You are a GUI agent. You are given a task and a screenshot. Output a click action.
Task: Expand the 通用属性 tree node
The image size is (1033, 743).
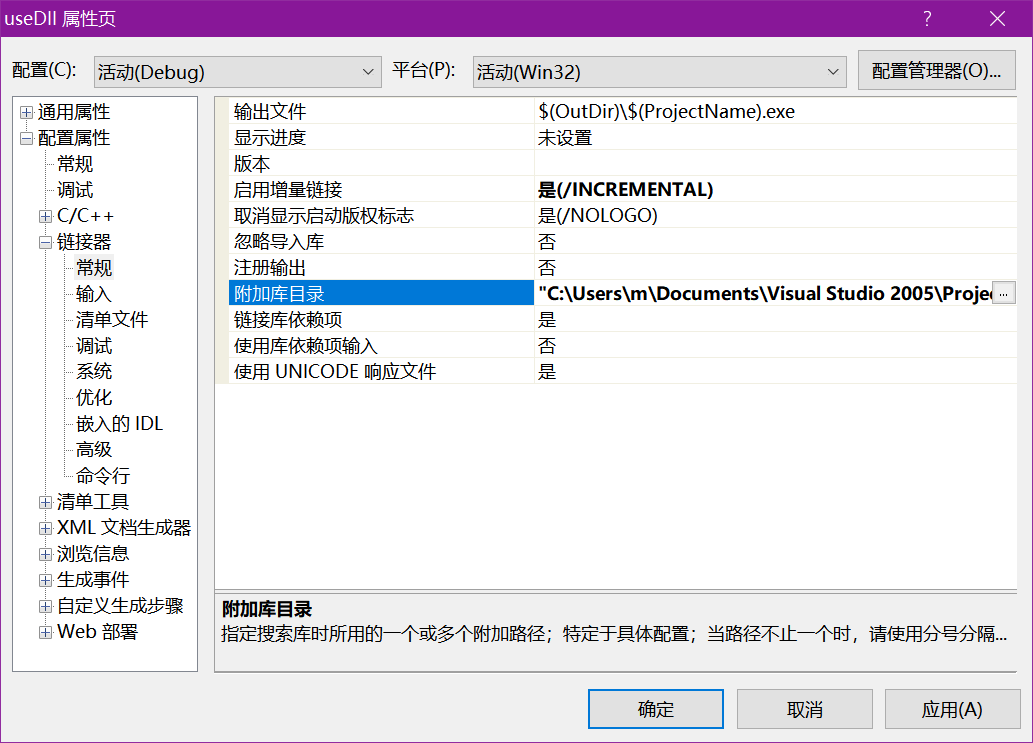pyautogui.click(x=26, y=112)
